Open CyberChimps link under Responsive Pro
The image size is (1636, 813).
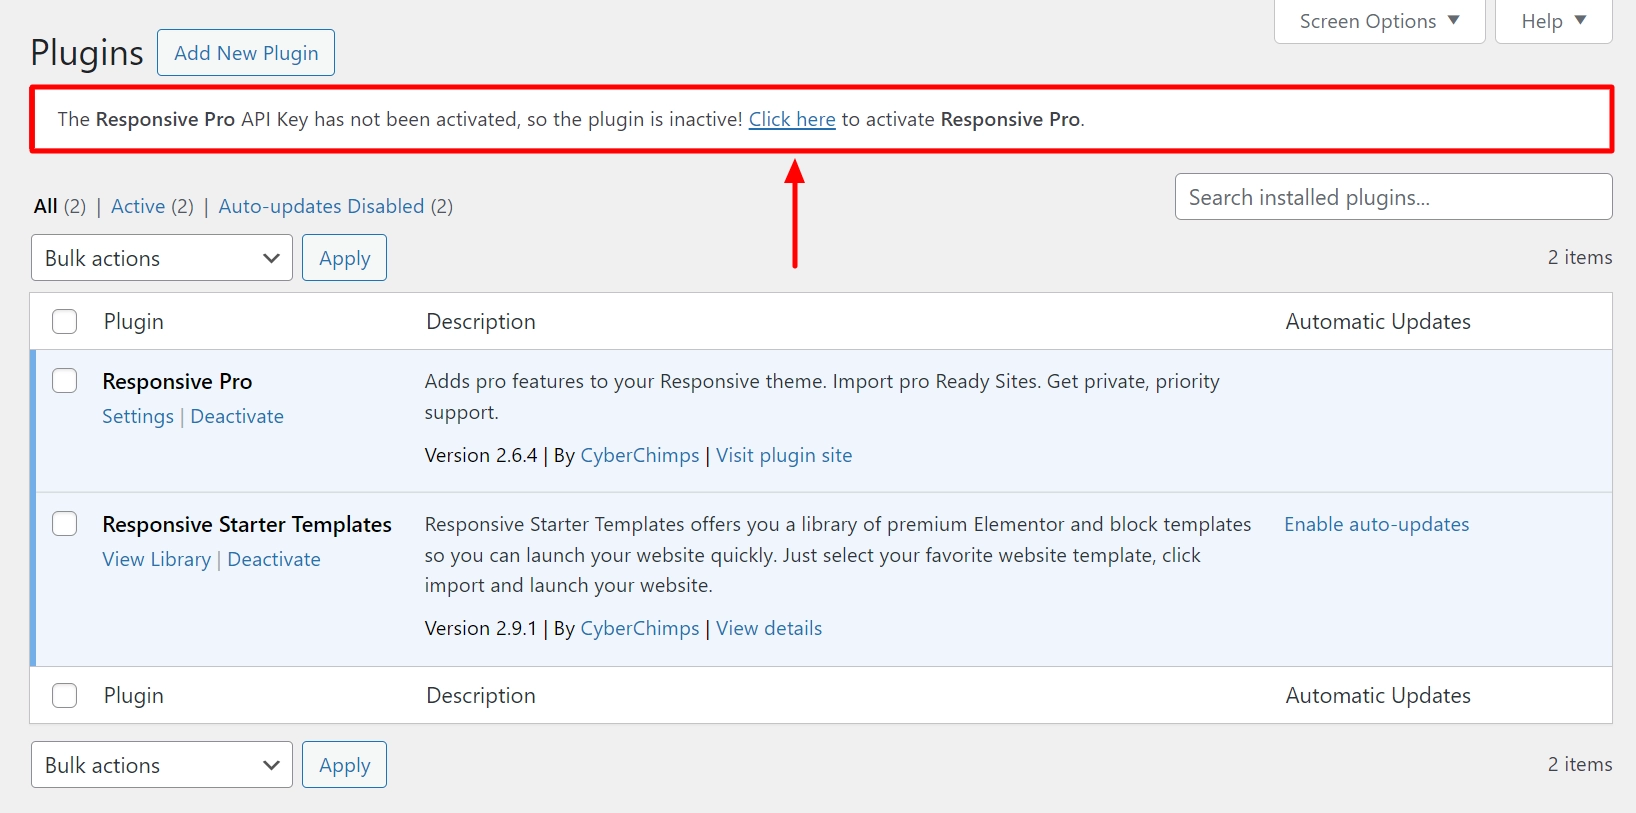(x=640, y=455)
